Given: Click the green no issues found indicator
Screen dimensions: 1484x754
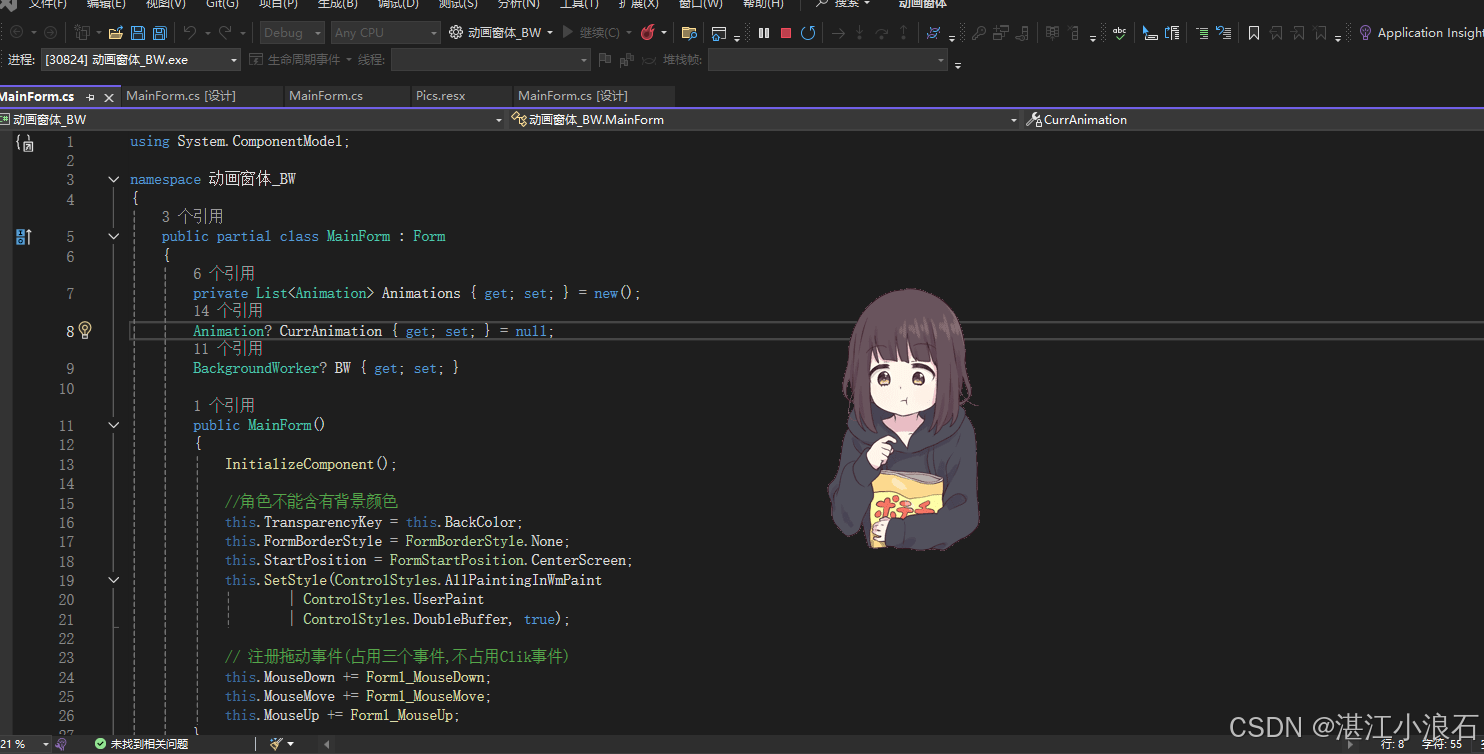Looking at the screenshot, I should (141, 744).
